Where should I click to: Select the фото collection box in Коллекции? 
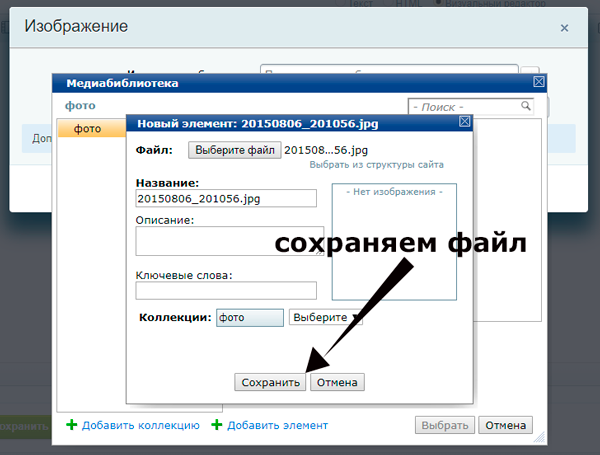(250, 318)
